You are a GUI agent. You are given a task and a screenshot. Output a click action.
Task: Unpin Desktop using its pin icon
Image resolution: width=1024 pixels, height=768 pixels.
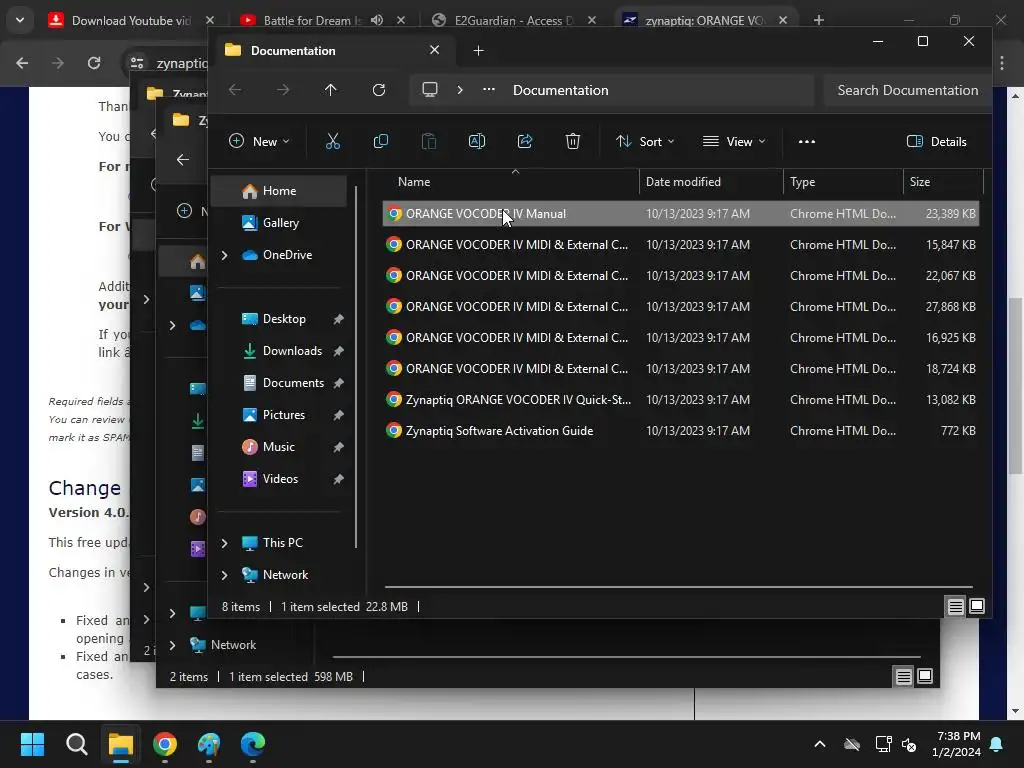pos(338,319)
